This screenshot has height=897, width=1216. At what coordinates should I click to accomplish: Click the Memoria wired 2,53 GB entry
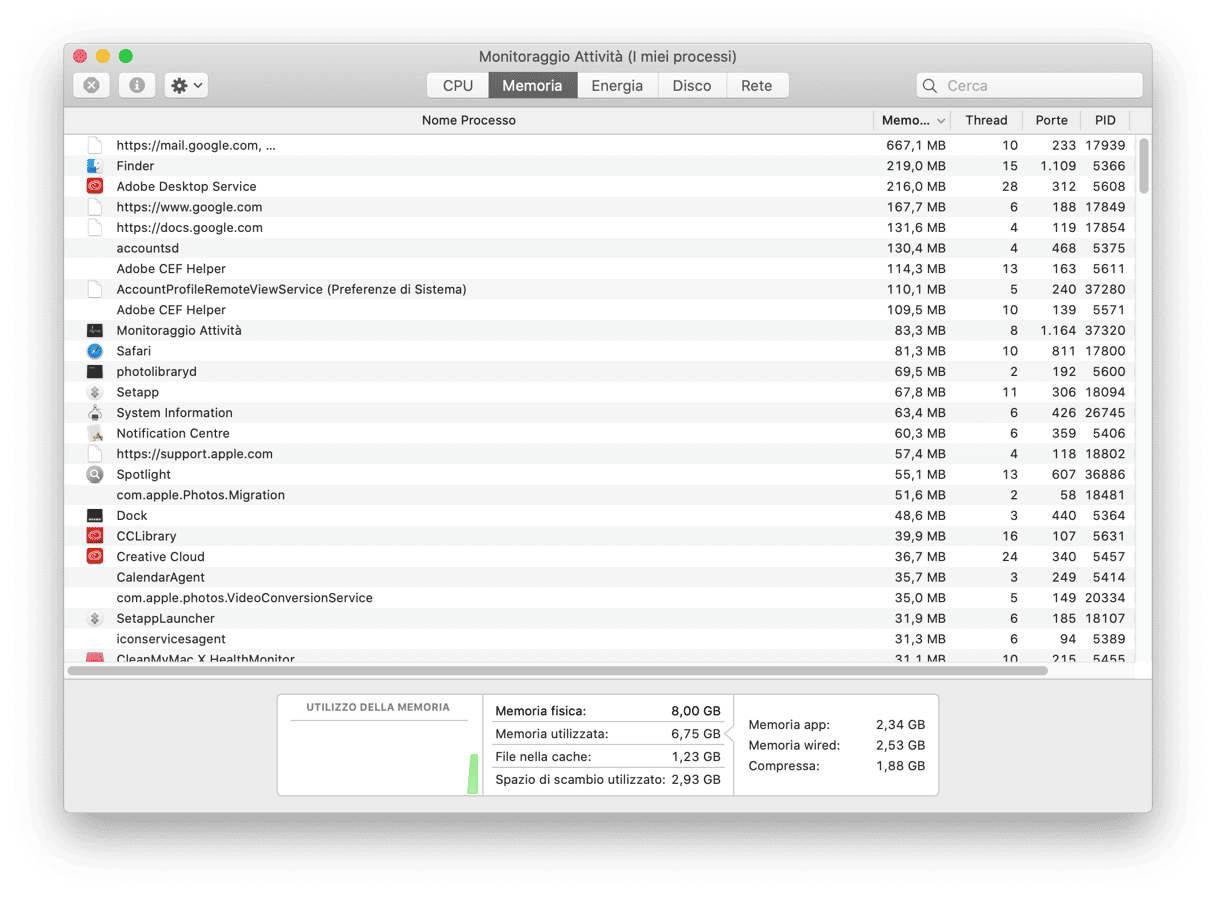click(x=837, y=745)
